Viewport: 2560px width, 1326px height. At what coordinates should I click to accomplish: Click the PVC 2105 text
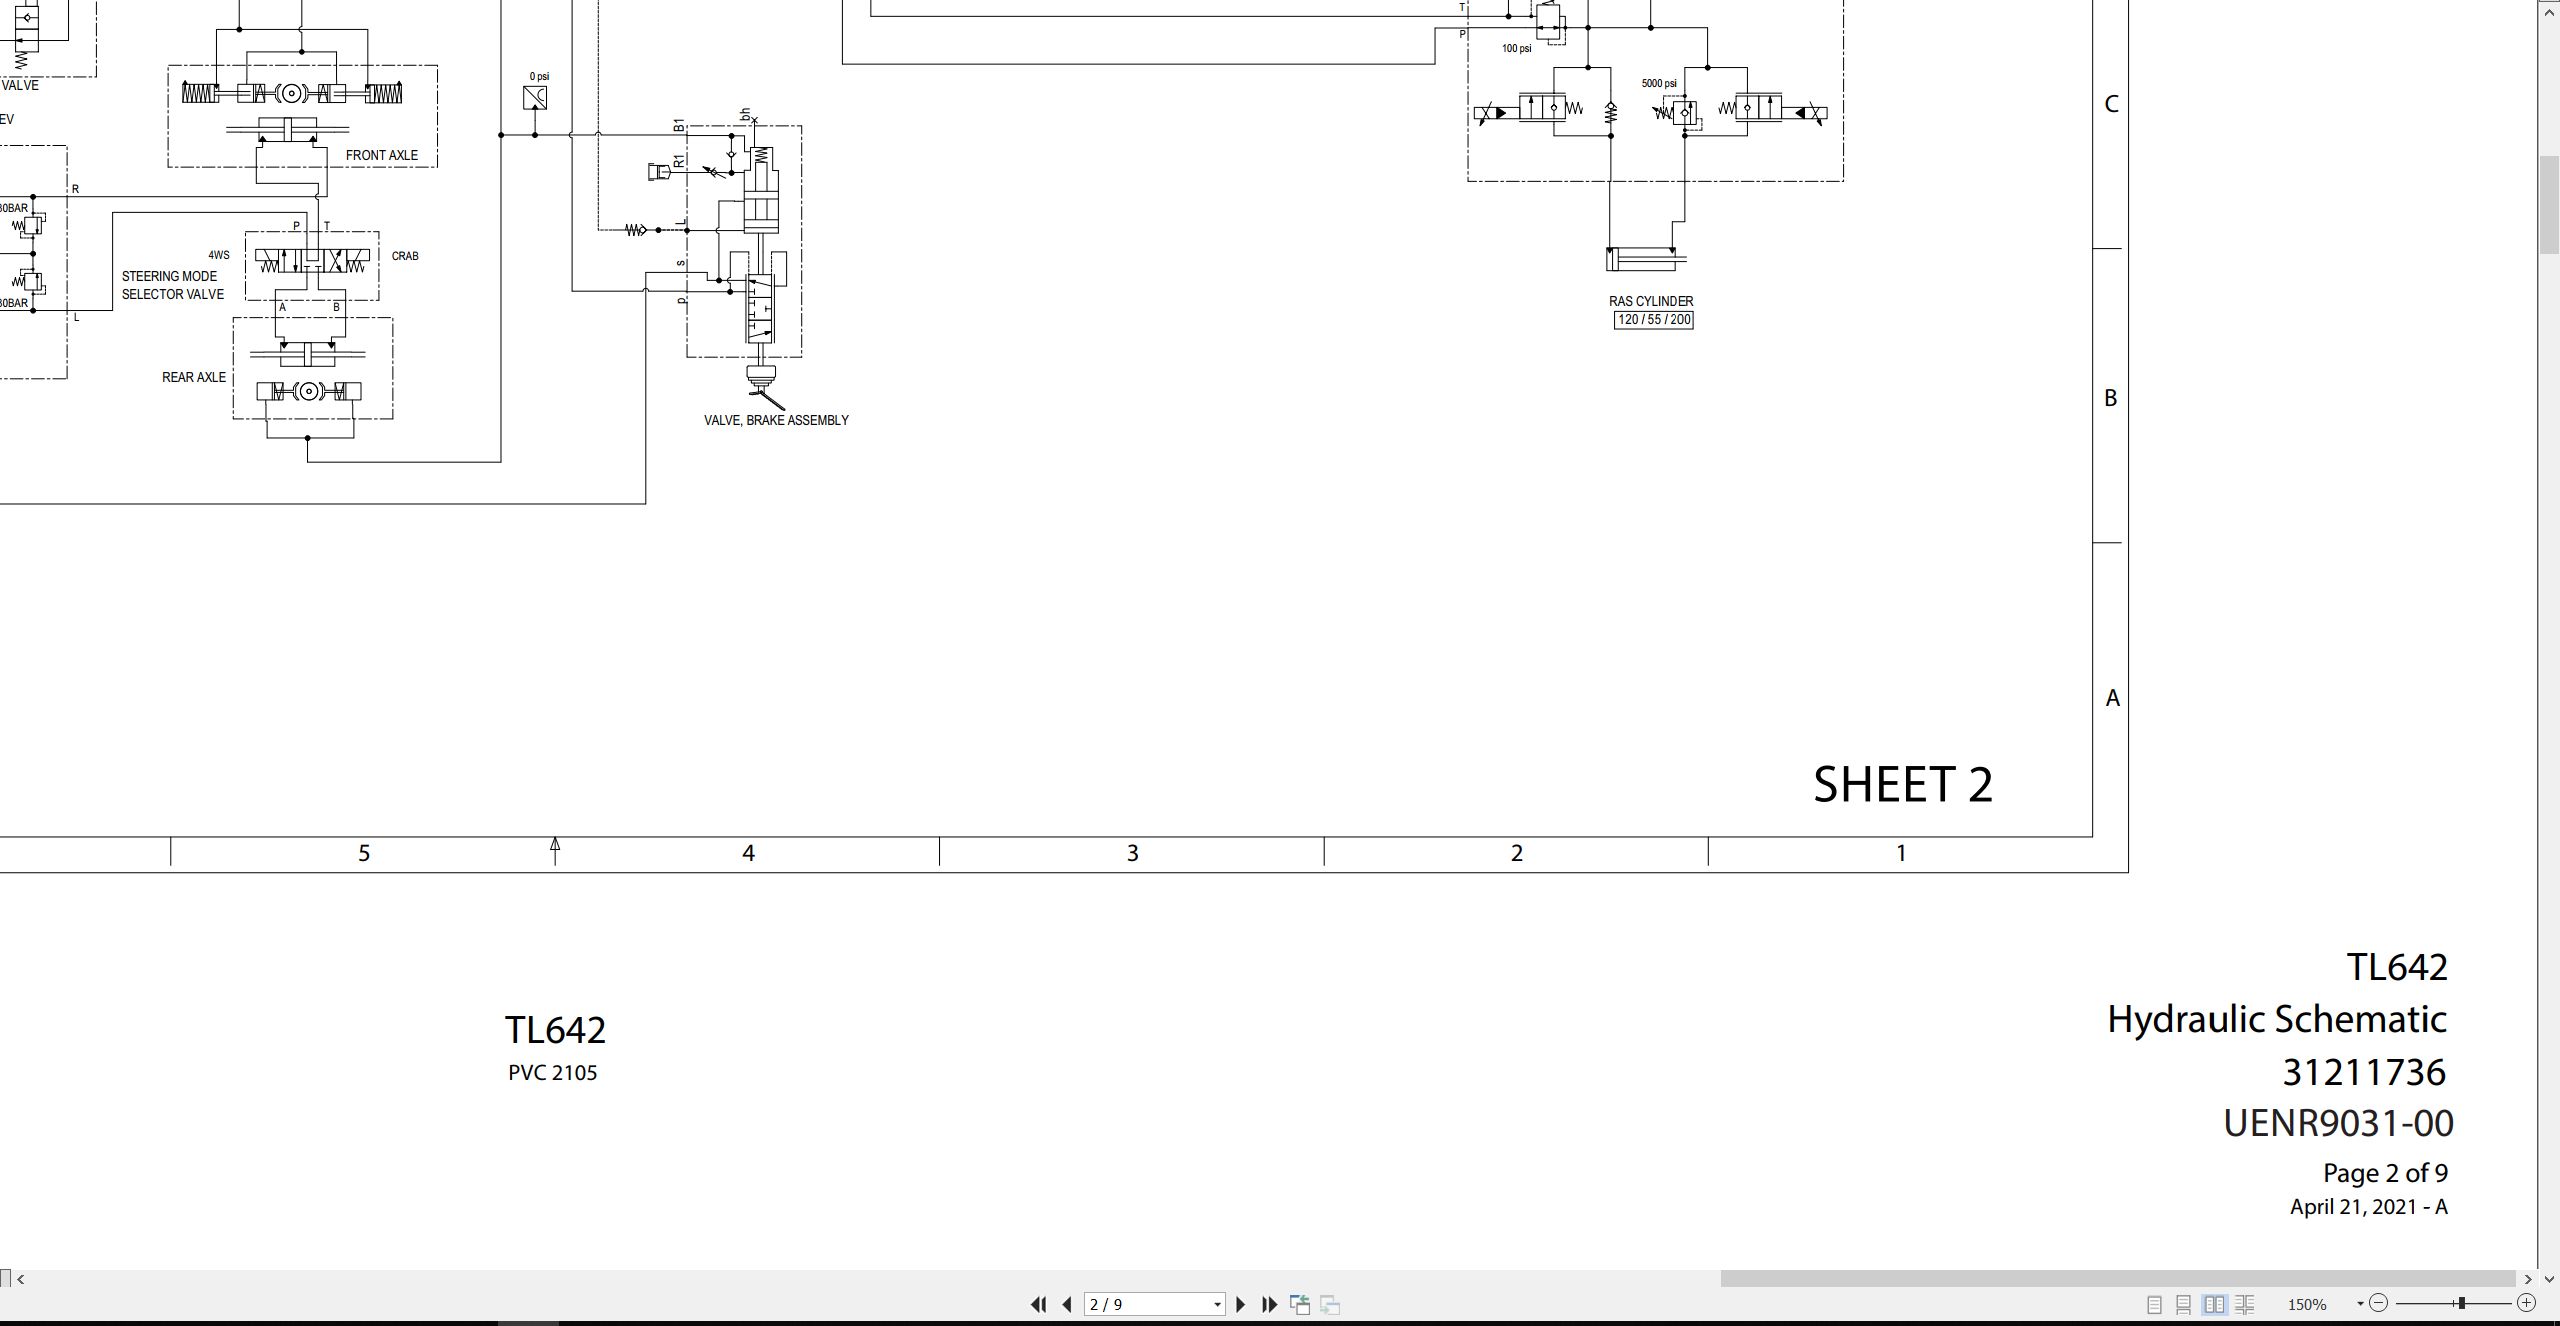(x=553, y=1073)
